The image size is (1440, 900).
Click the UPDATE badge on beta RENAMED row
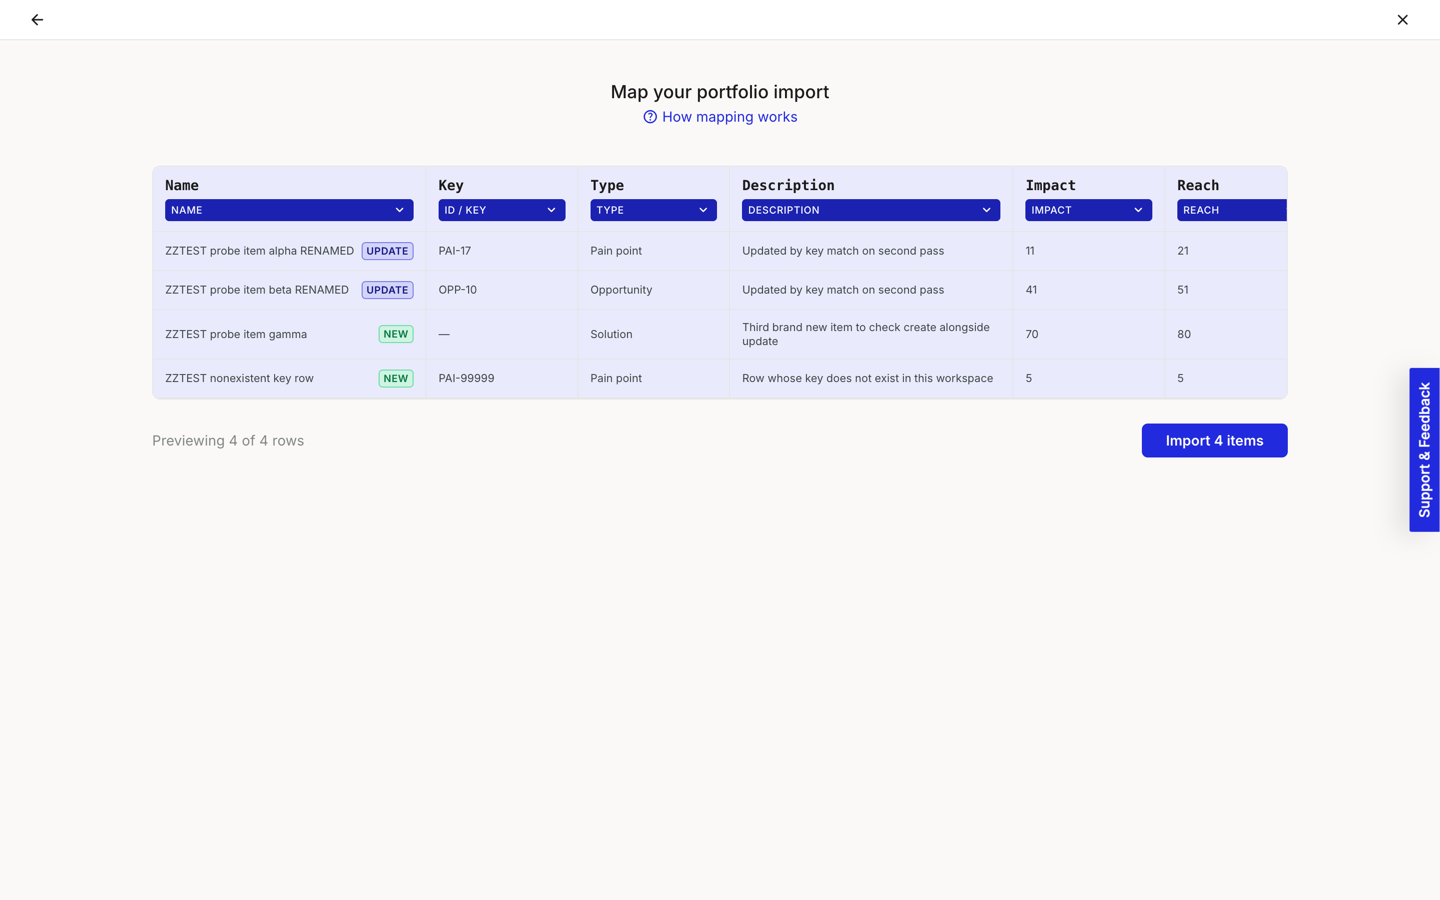point(387,290)
